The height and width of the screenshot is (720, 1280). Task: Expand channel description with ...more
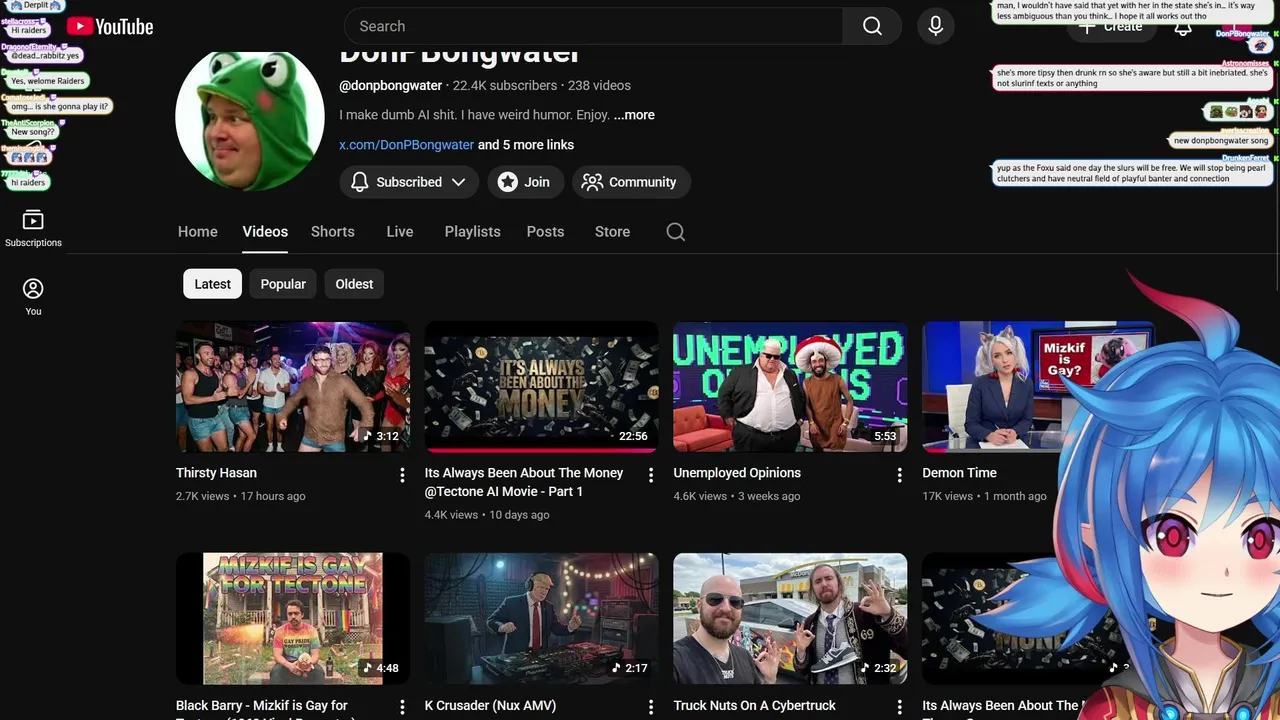point(634,115)
